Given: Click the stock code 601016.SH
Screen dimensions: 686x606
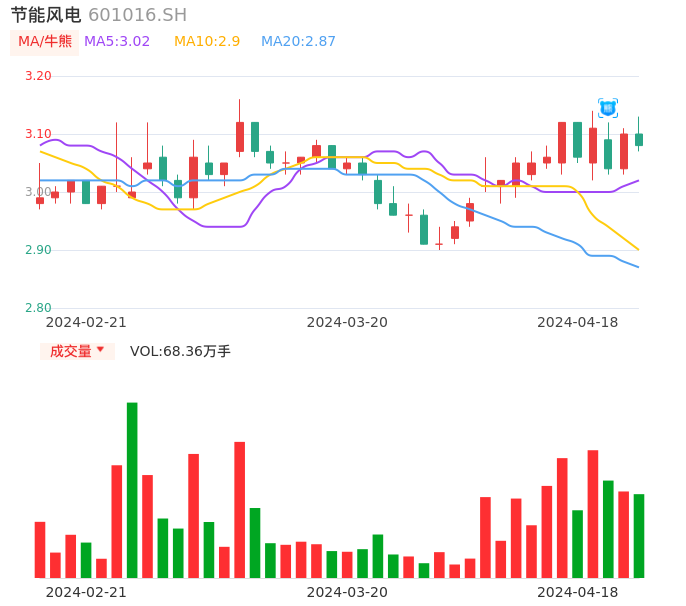Looking at the screenshot, I should (x=137, y=15).
